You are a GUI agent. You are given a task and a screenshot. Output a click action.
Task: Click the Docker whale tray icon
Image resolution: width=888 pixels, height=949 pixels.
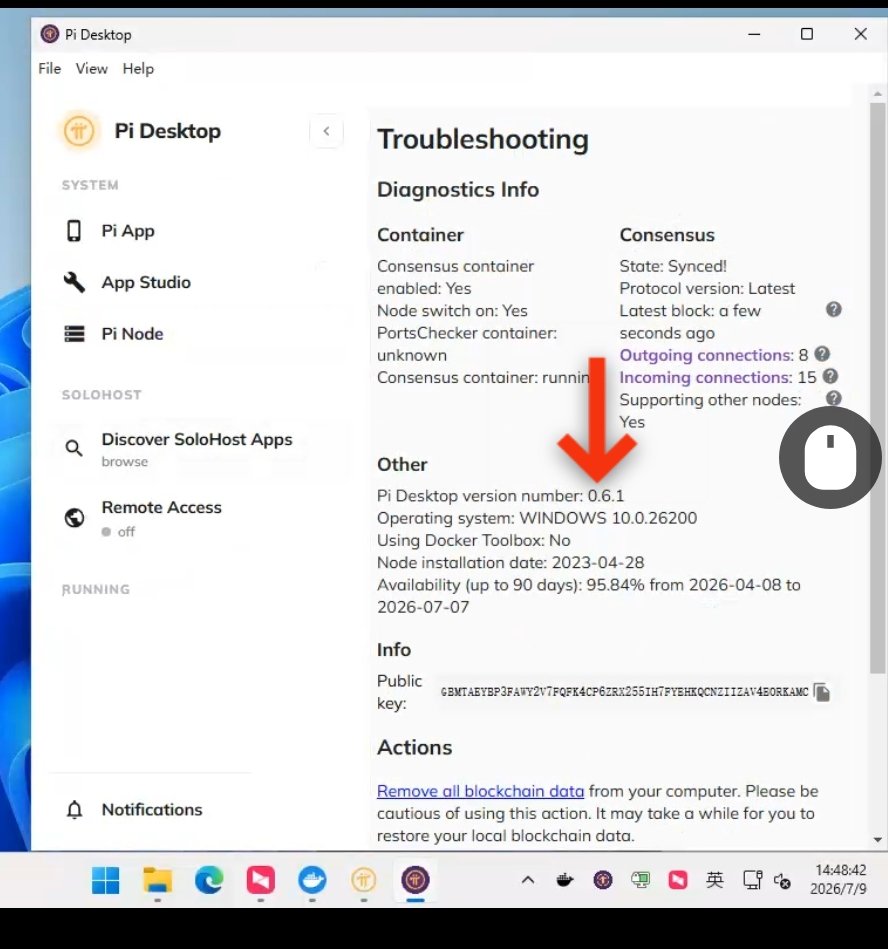(565, 880)
